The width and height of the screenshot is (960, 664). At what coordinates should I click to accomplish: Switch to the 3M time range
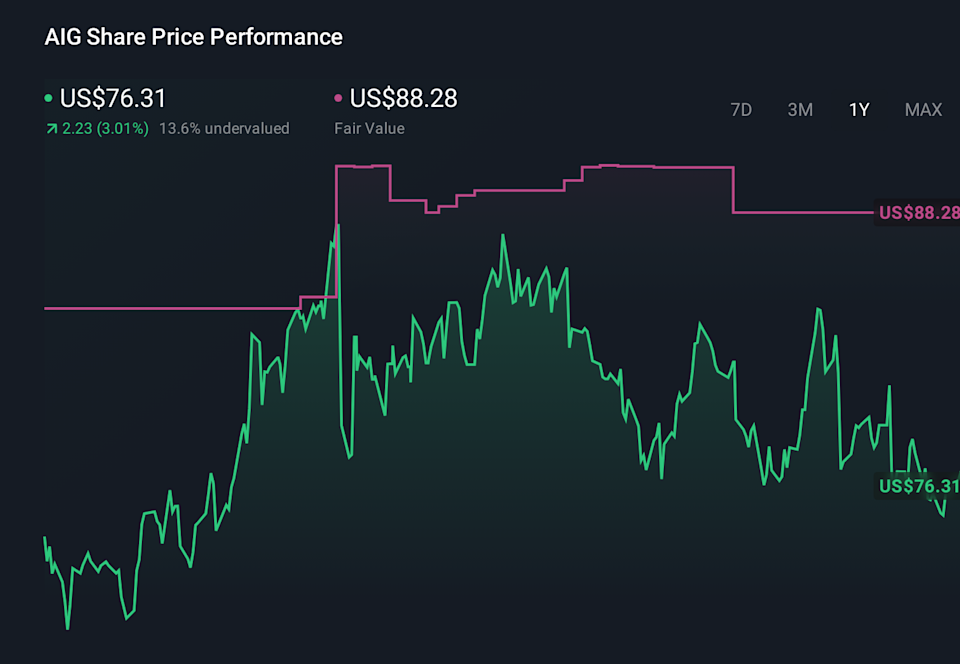[800, 110]
